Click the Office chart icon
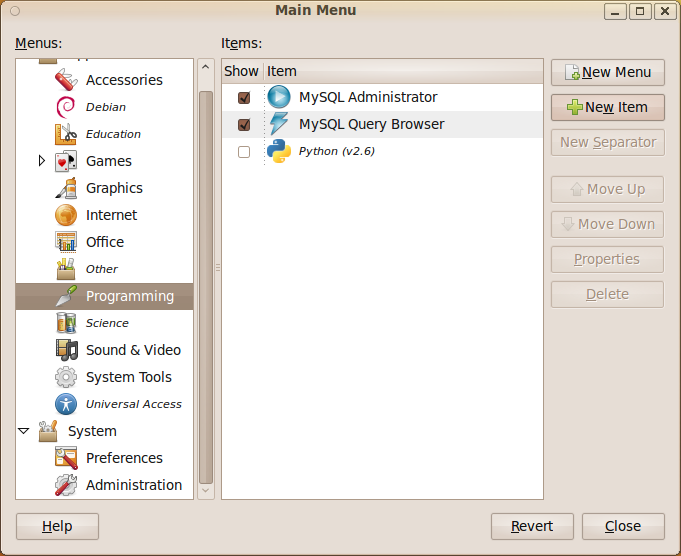Image resolution: width=681 pixels, height=556 pixels. [66, 242]
